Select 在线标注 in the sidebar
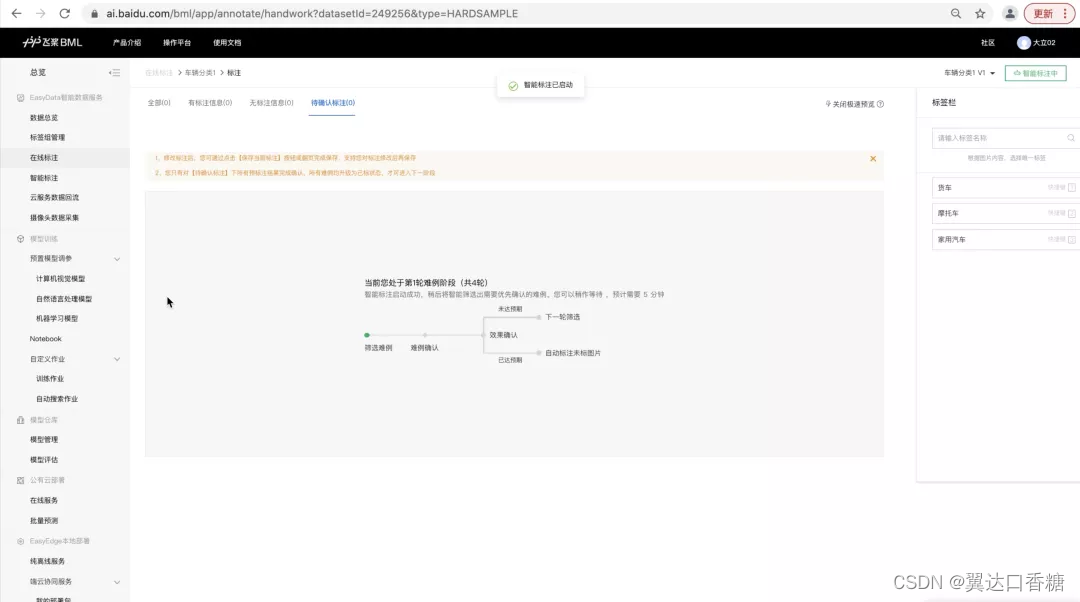Screen dimensions: 1080x602 pyautogui.click(x=44, y=158)
